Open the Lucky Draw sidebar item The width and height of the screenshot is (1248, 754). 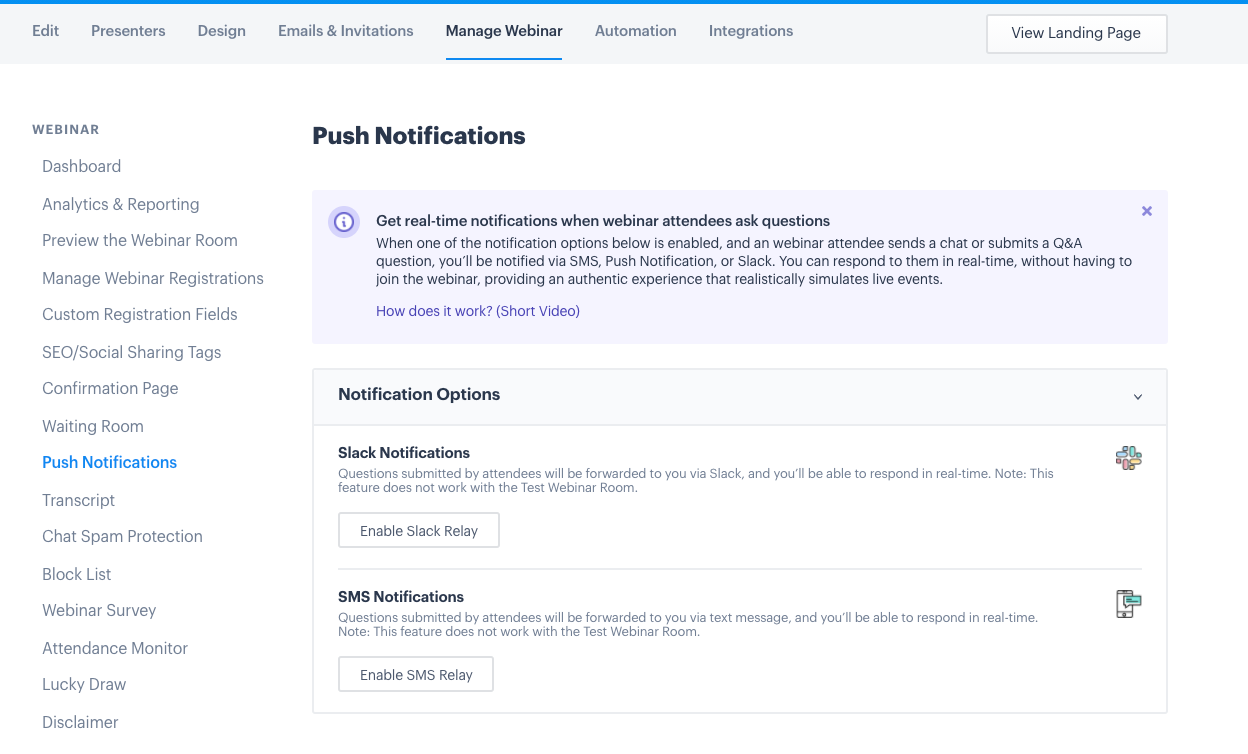[x=84, y=684]
